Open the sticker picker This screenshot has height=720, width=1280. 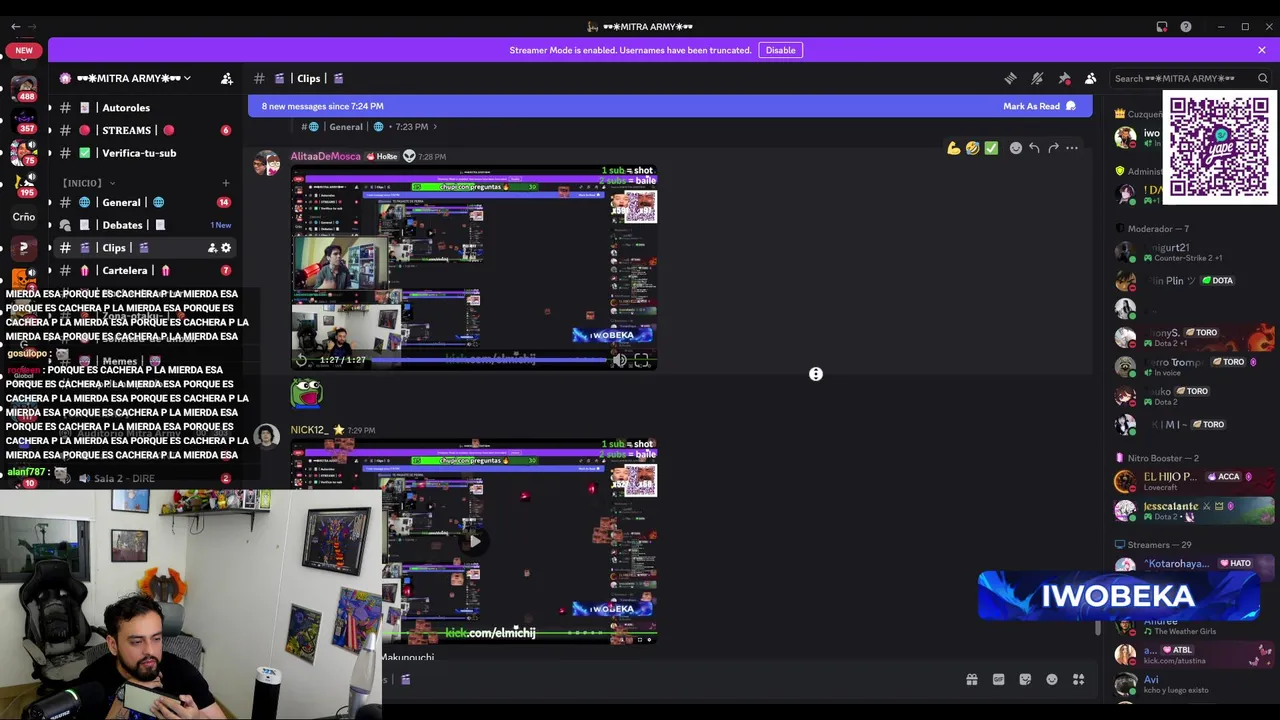pos(1025,680)
